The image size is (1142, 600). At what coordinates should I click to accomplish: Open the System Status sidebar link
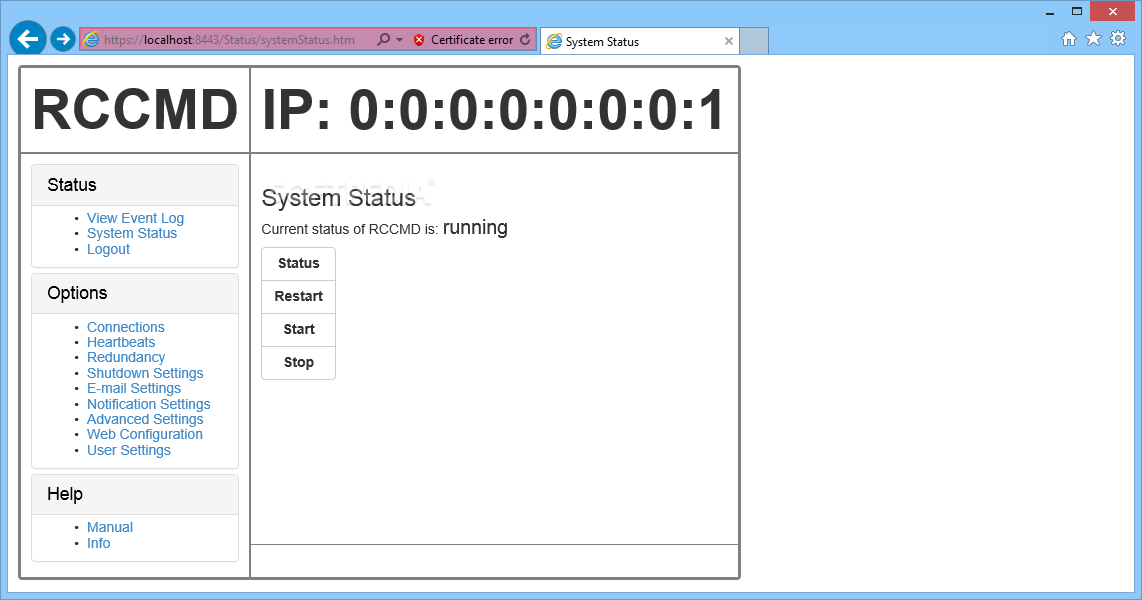point(132,233)
